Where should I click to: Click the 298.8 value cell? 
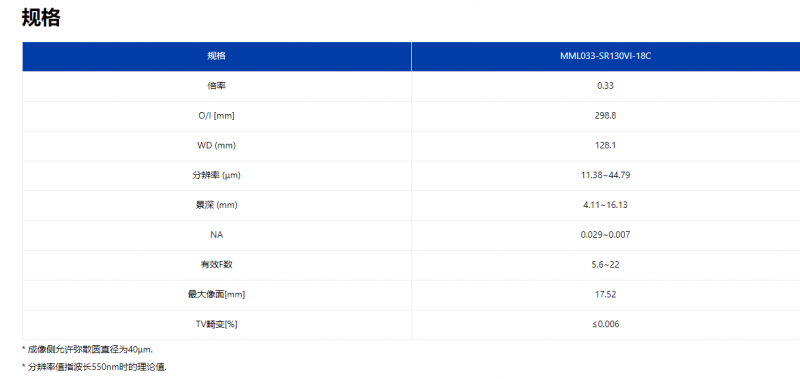pos(605,116)
